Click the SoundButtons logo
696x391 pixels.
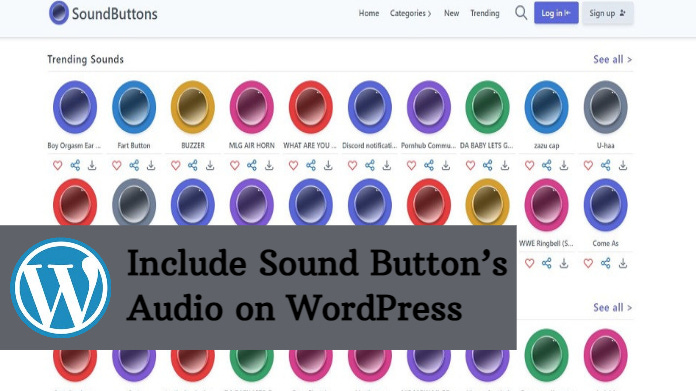coord(103,13)
